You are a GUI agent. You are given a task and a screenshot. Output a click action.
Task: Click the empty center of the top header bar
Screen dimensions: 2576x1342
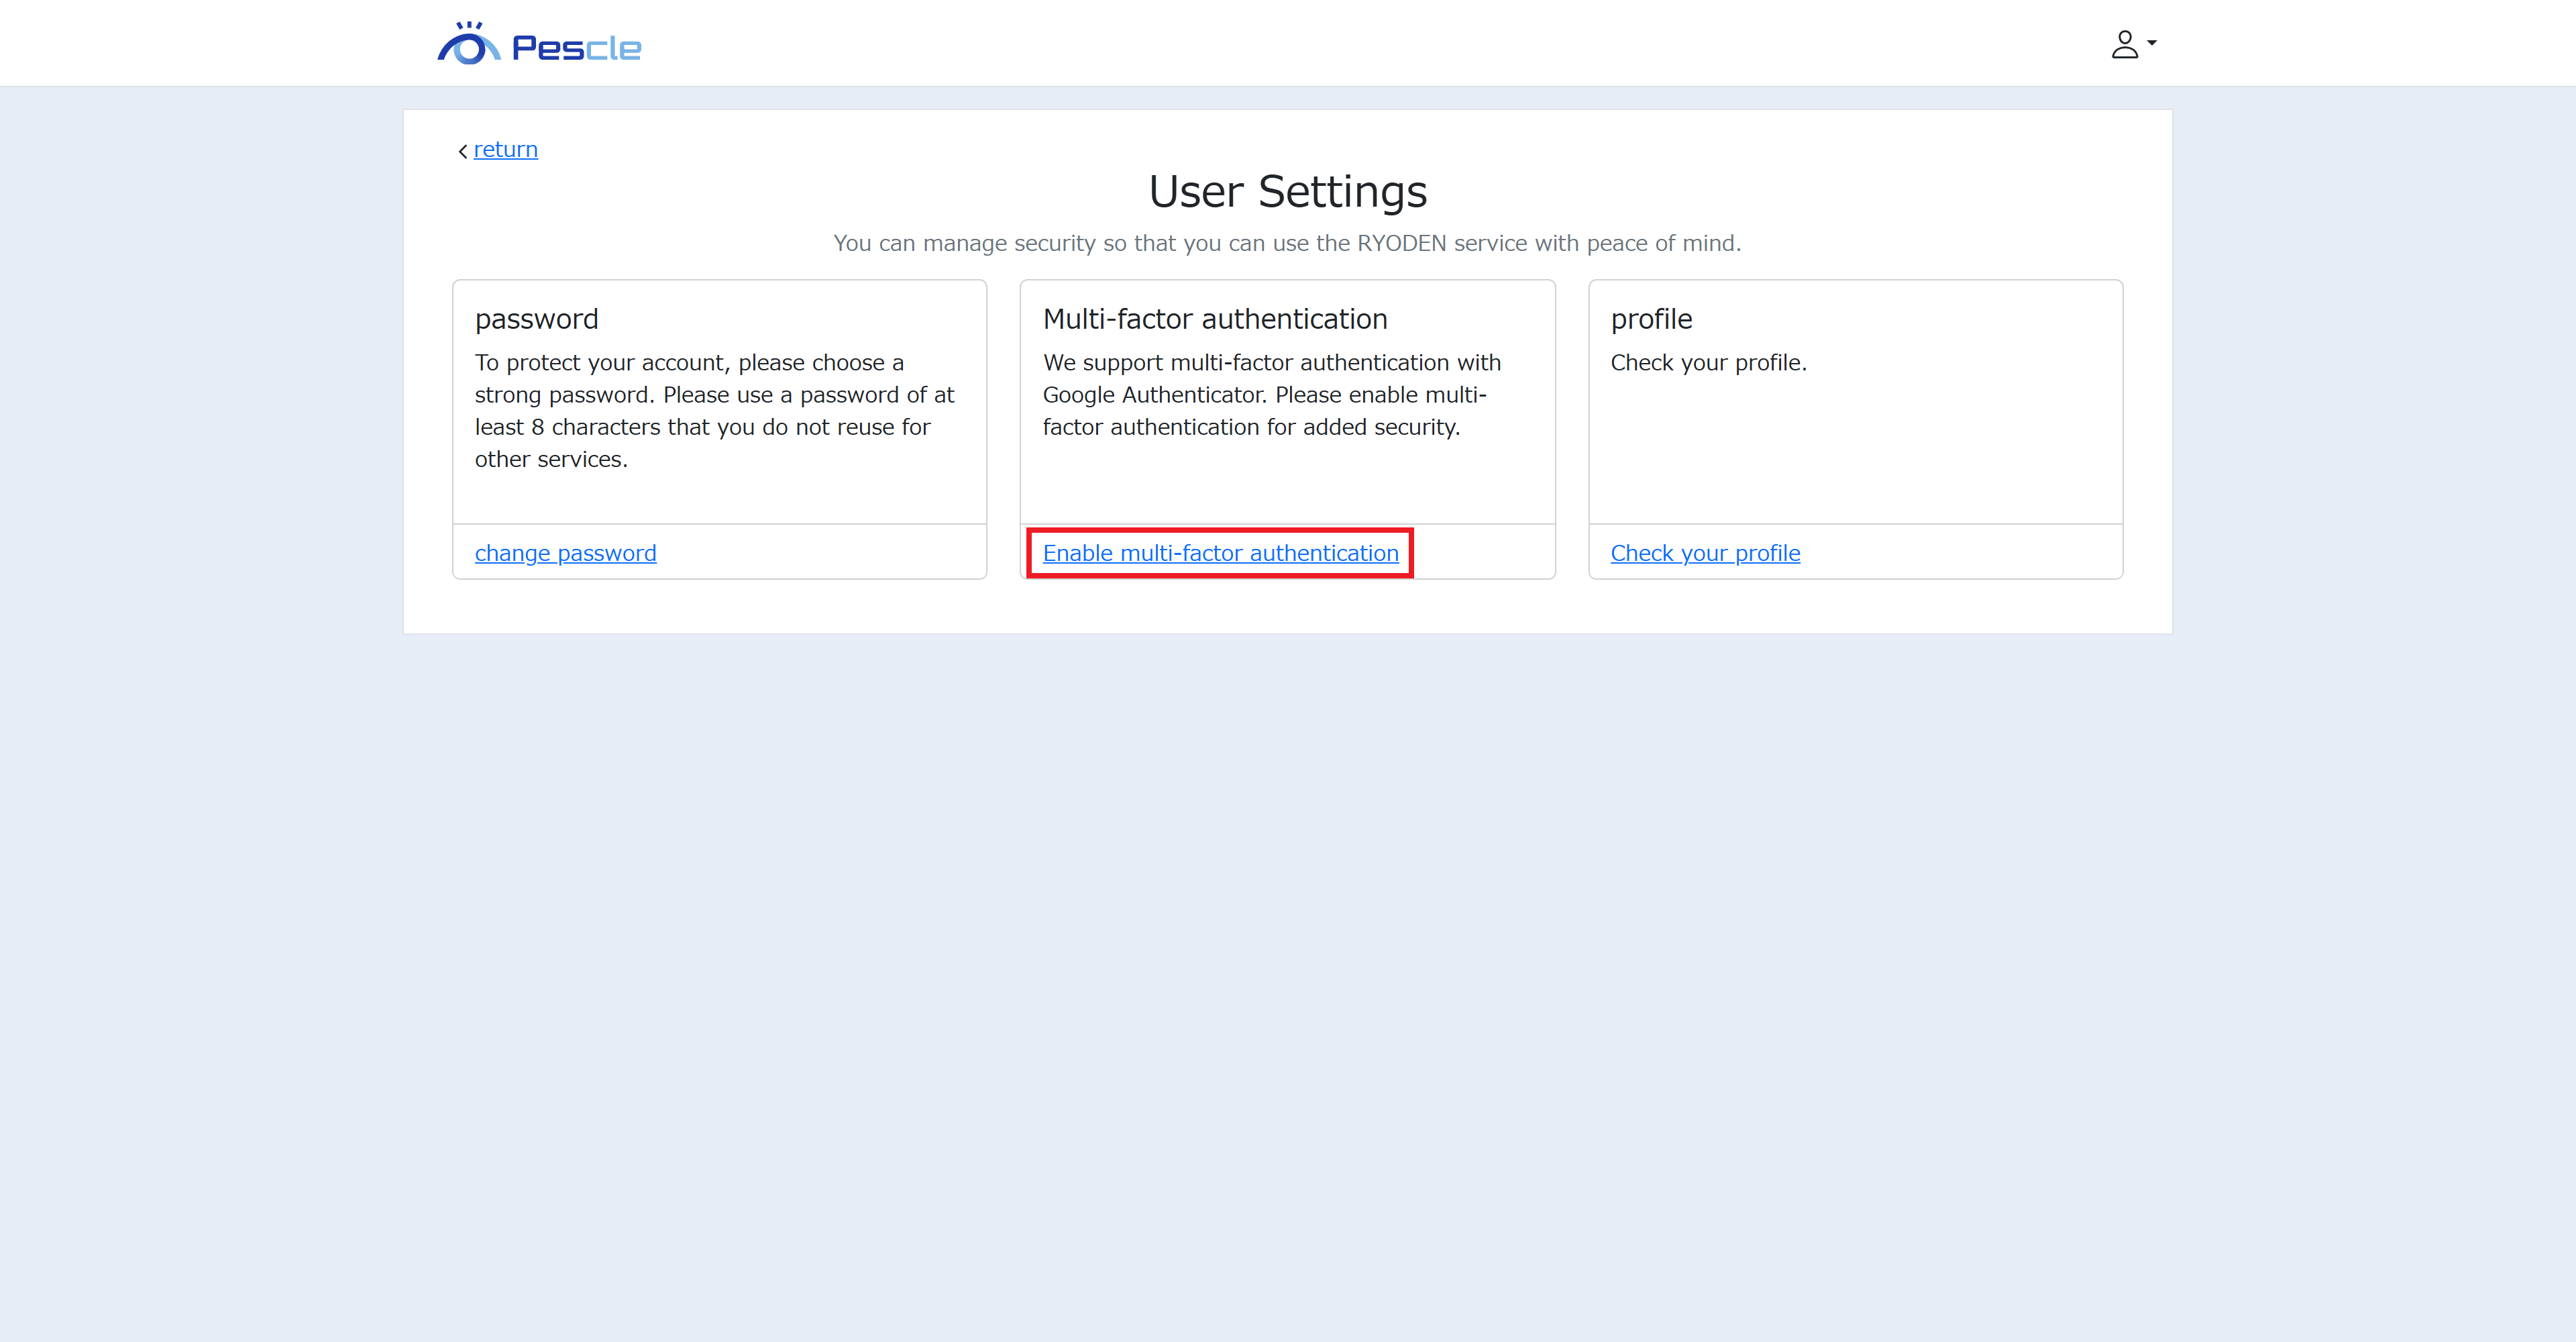1287,43
